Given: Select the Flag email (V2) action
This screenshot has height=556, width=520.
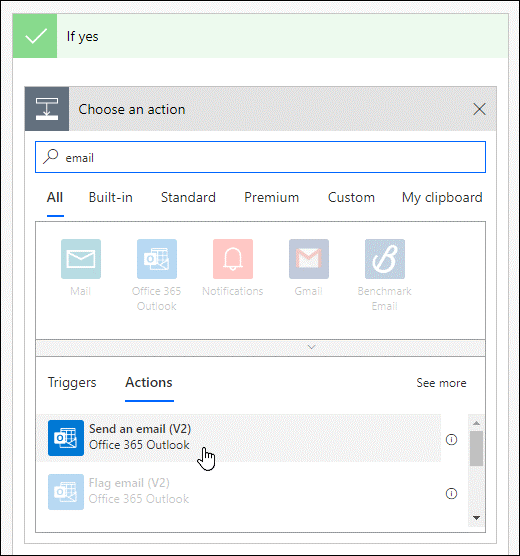Looking at the screenshot, I should pyautogui.click(x=239, y=492).
